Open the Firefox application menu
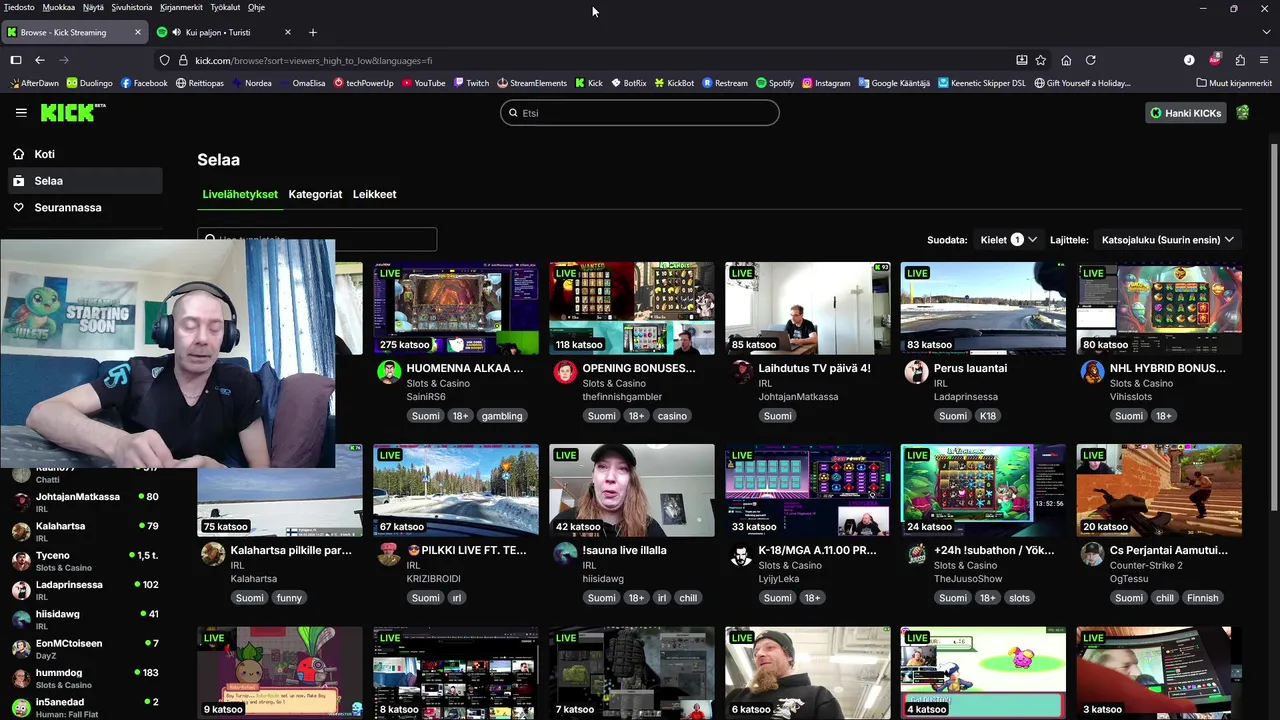The height and width of the screenshot is (720, 1280). click(x=1264, y=60)
